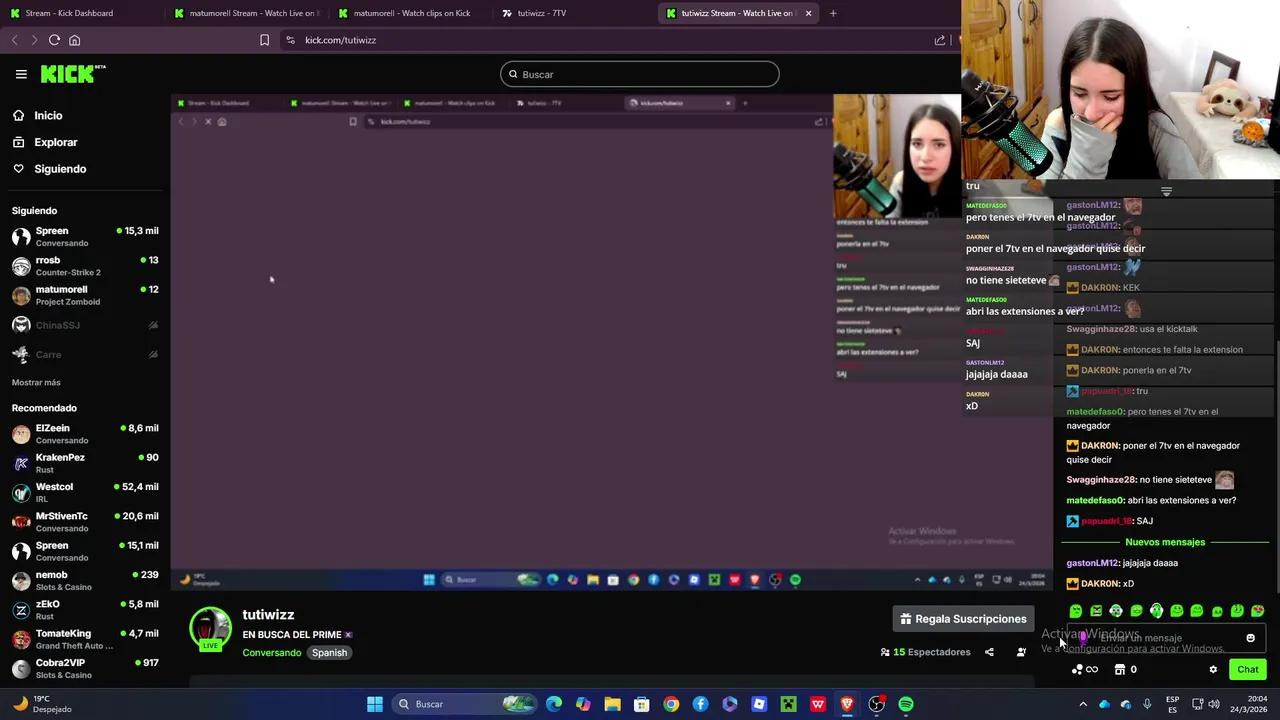
Task: Open TomateKing Grand Theft Auto channel
Action: tap(85, 639)
